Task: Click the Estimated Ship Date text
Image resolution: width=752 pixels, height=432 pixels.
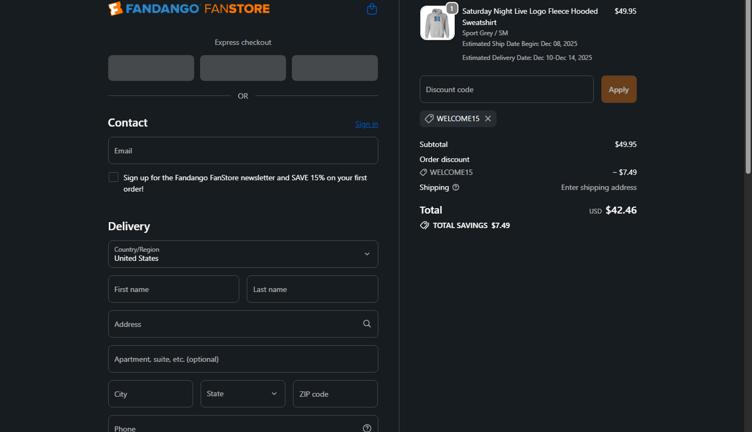Action: pyautogui.click(x=519, y=44)
